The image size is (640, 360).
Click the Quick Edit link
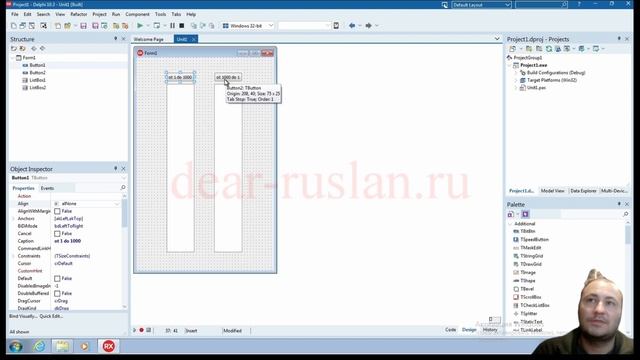51,316
